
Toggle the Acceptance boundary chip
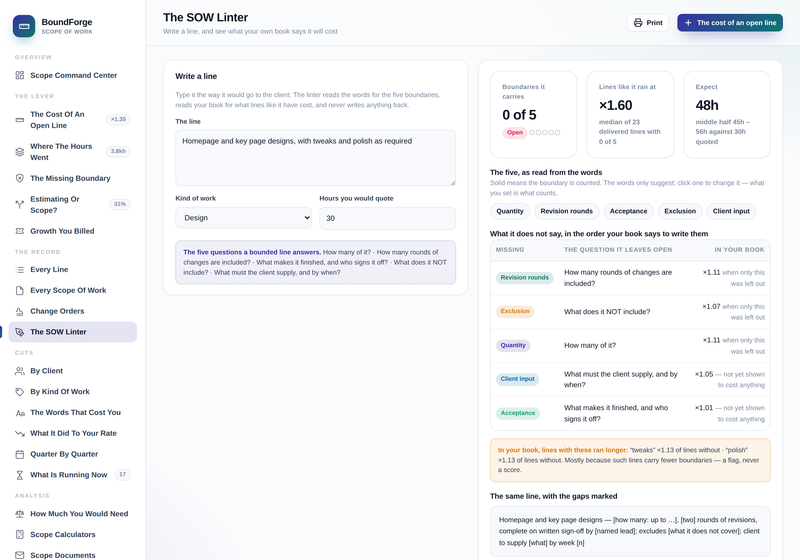tap(628, 211)
